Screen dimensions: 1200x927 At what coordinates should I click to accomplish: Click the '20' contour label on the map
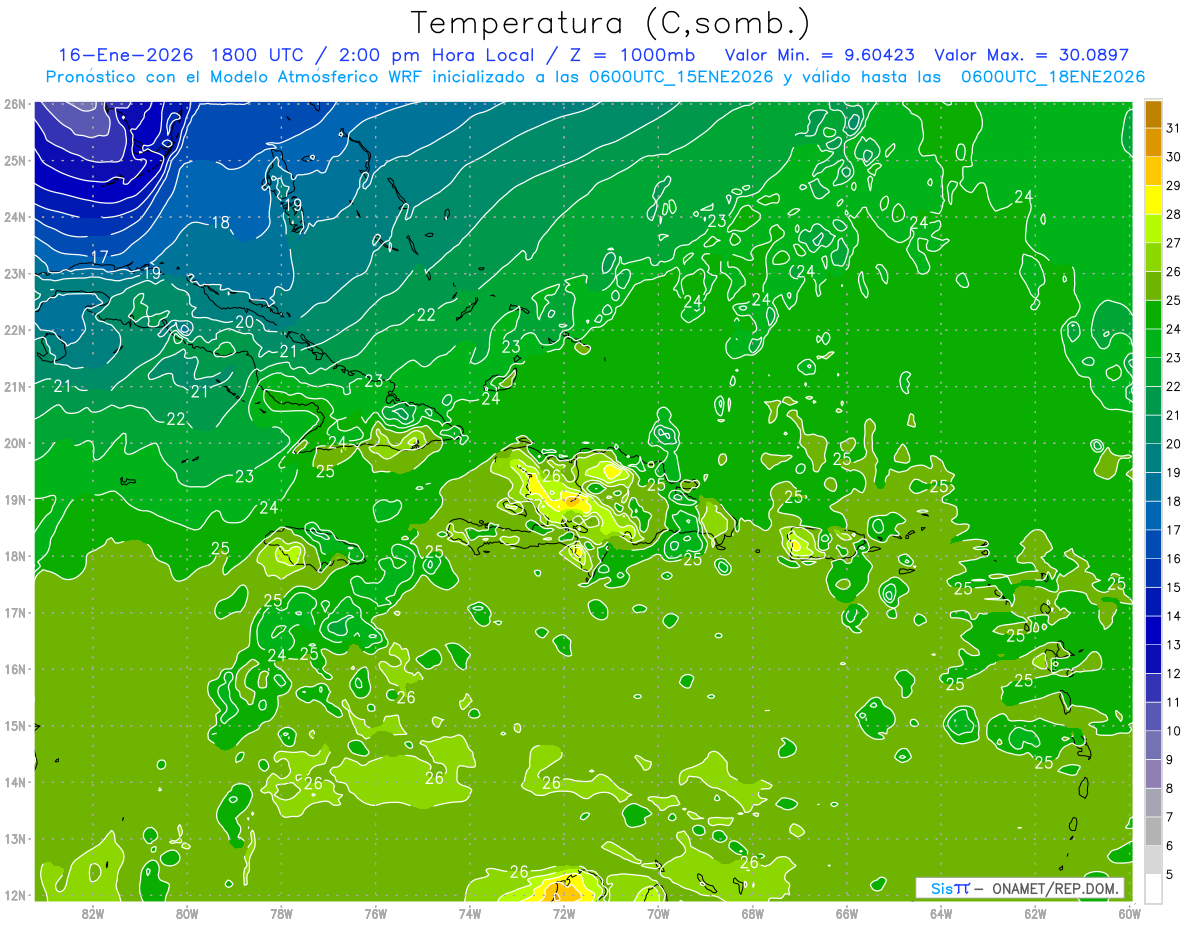[x=244, y=322]
